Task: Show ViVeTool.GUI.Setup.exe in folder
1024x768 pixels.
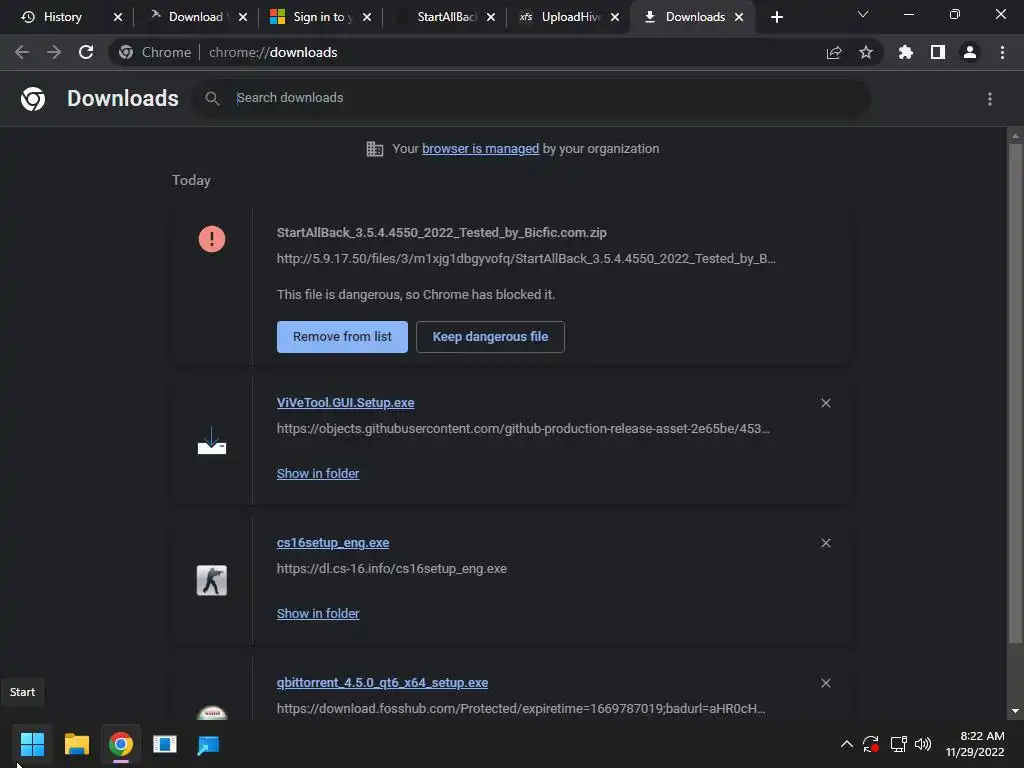Action: pyautogui.click(x=318, y=473)
